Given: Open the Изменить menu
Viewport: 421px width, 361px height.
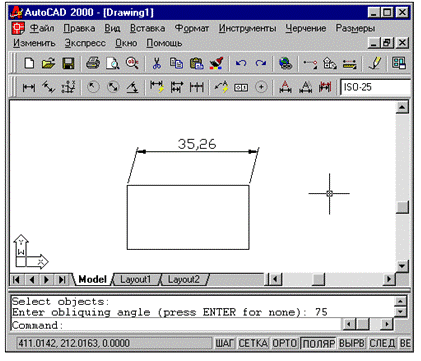Looking at the screenshot, I should click(34, 43).
